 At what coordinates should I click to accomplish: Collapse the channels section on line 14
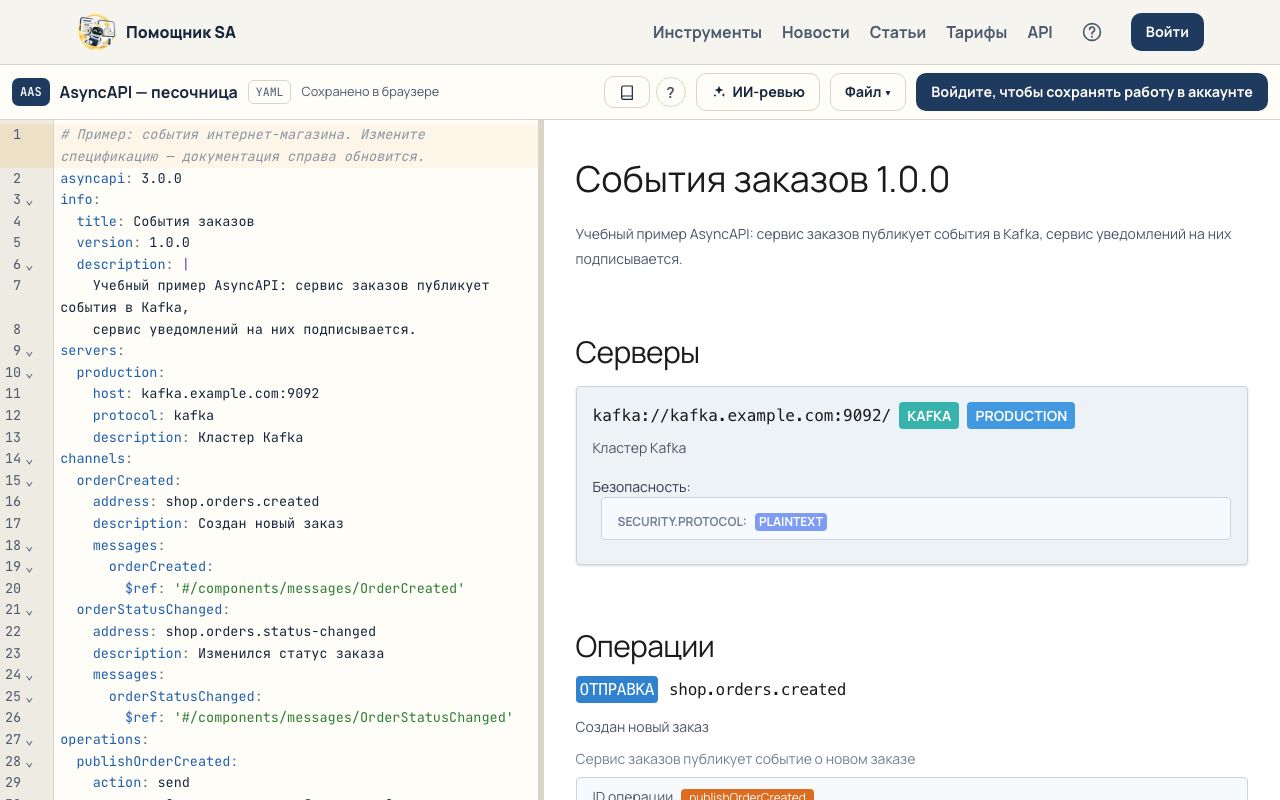click(29, 459)
